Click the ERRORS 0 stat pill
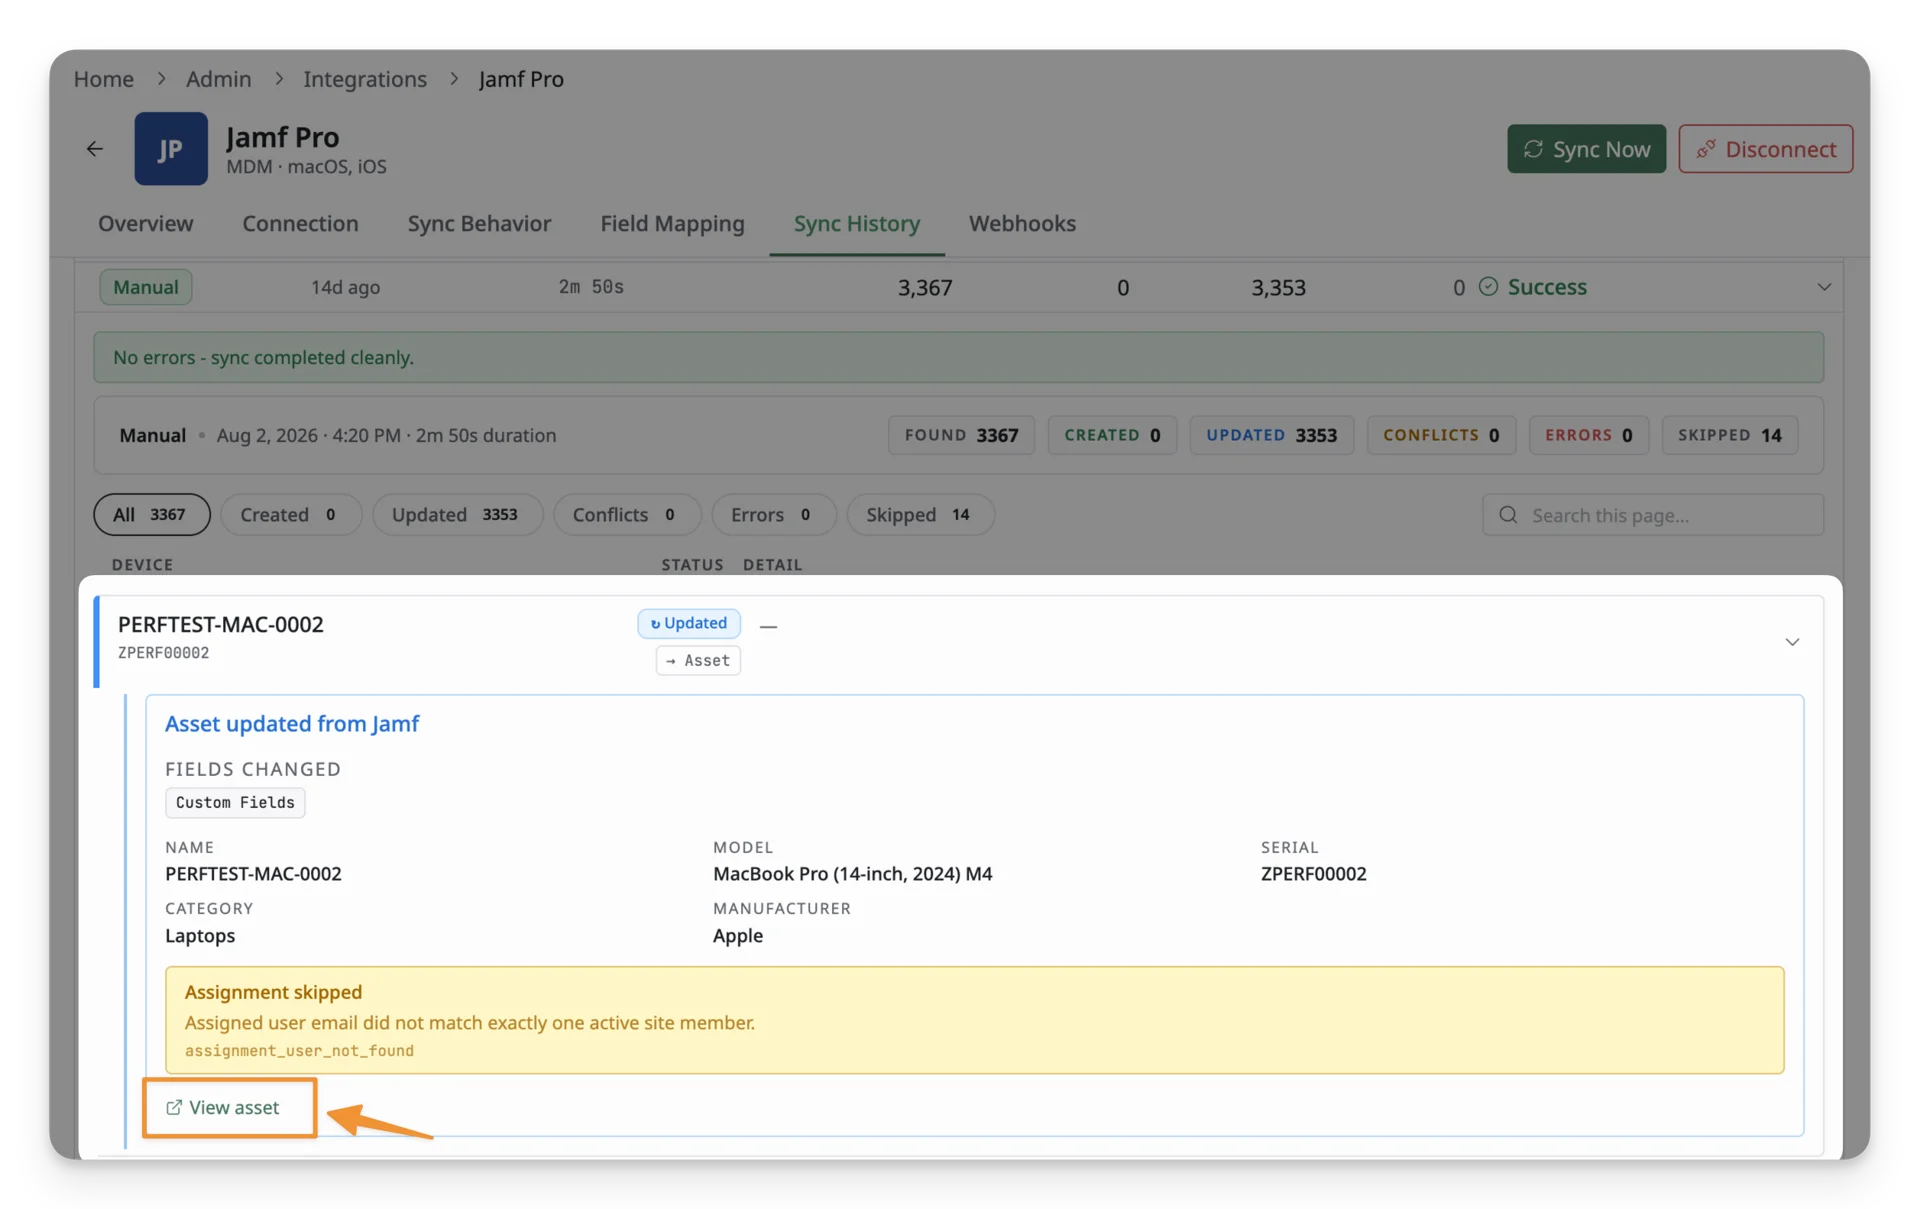This screenshot has height=1209, width=1920. (x=1588, y=435)
